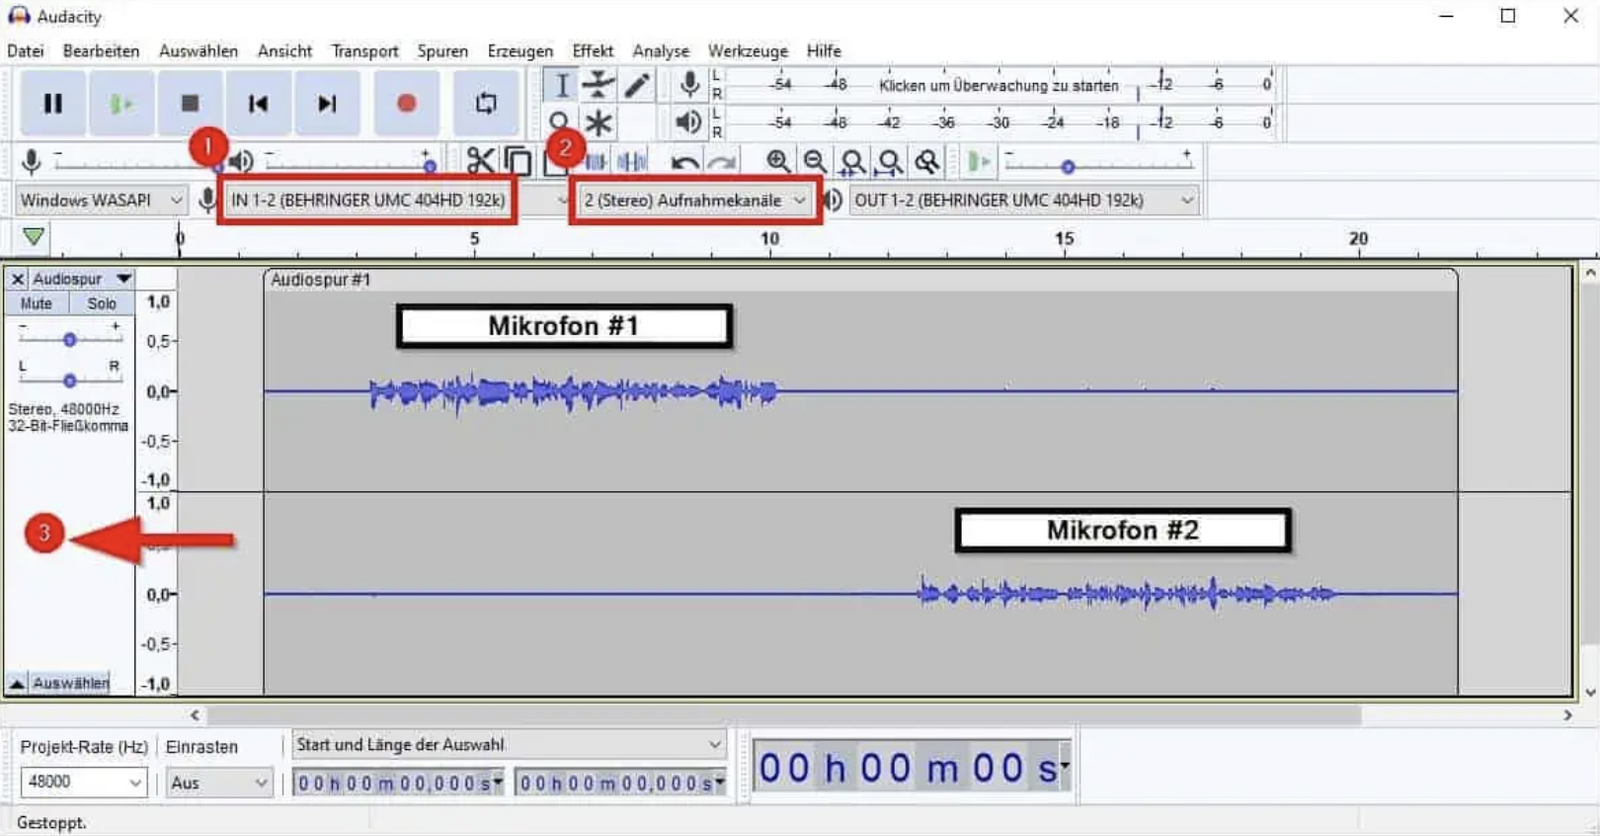Click the Auswählen button on the track panel

click(x=70, y=683)
